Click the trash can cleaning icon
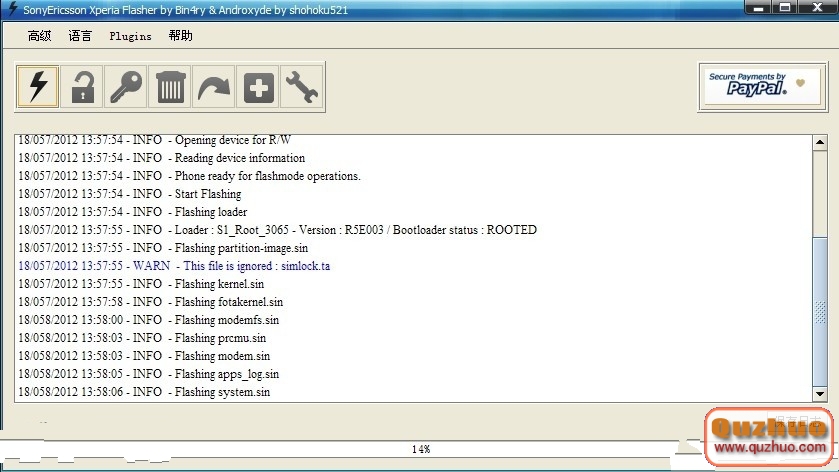Screen dimensions: 839x472 click(170, 87)
